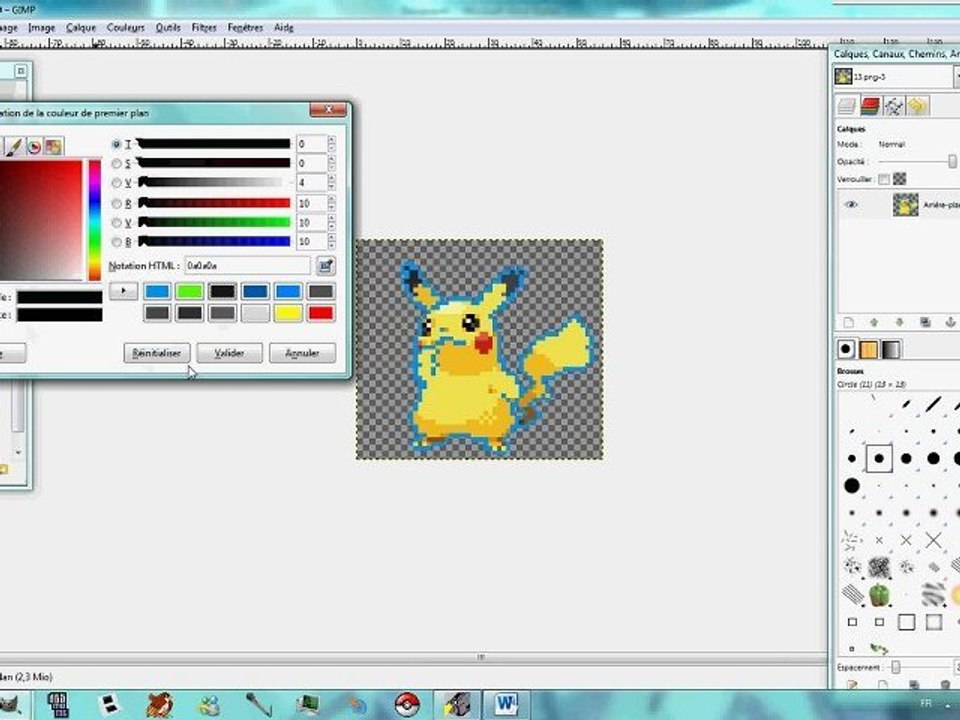Viewport: 960px width, 720px height.
Task: Open the Brushes tab icon
Action: [x=846, y=349]
